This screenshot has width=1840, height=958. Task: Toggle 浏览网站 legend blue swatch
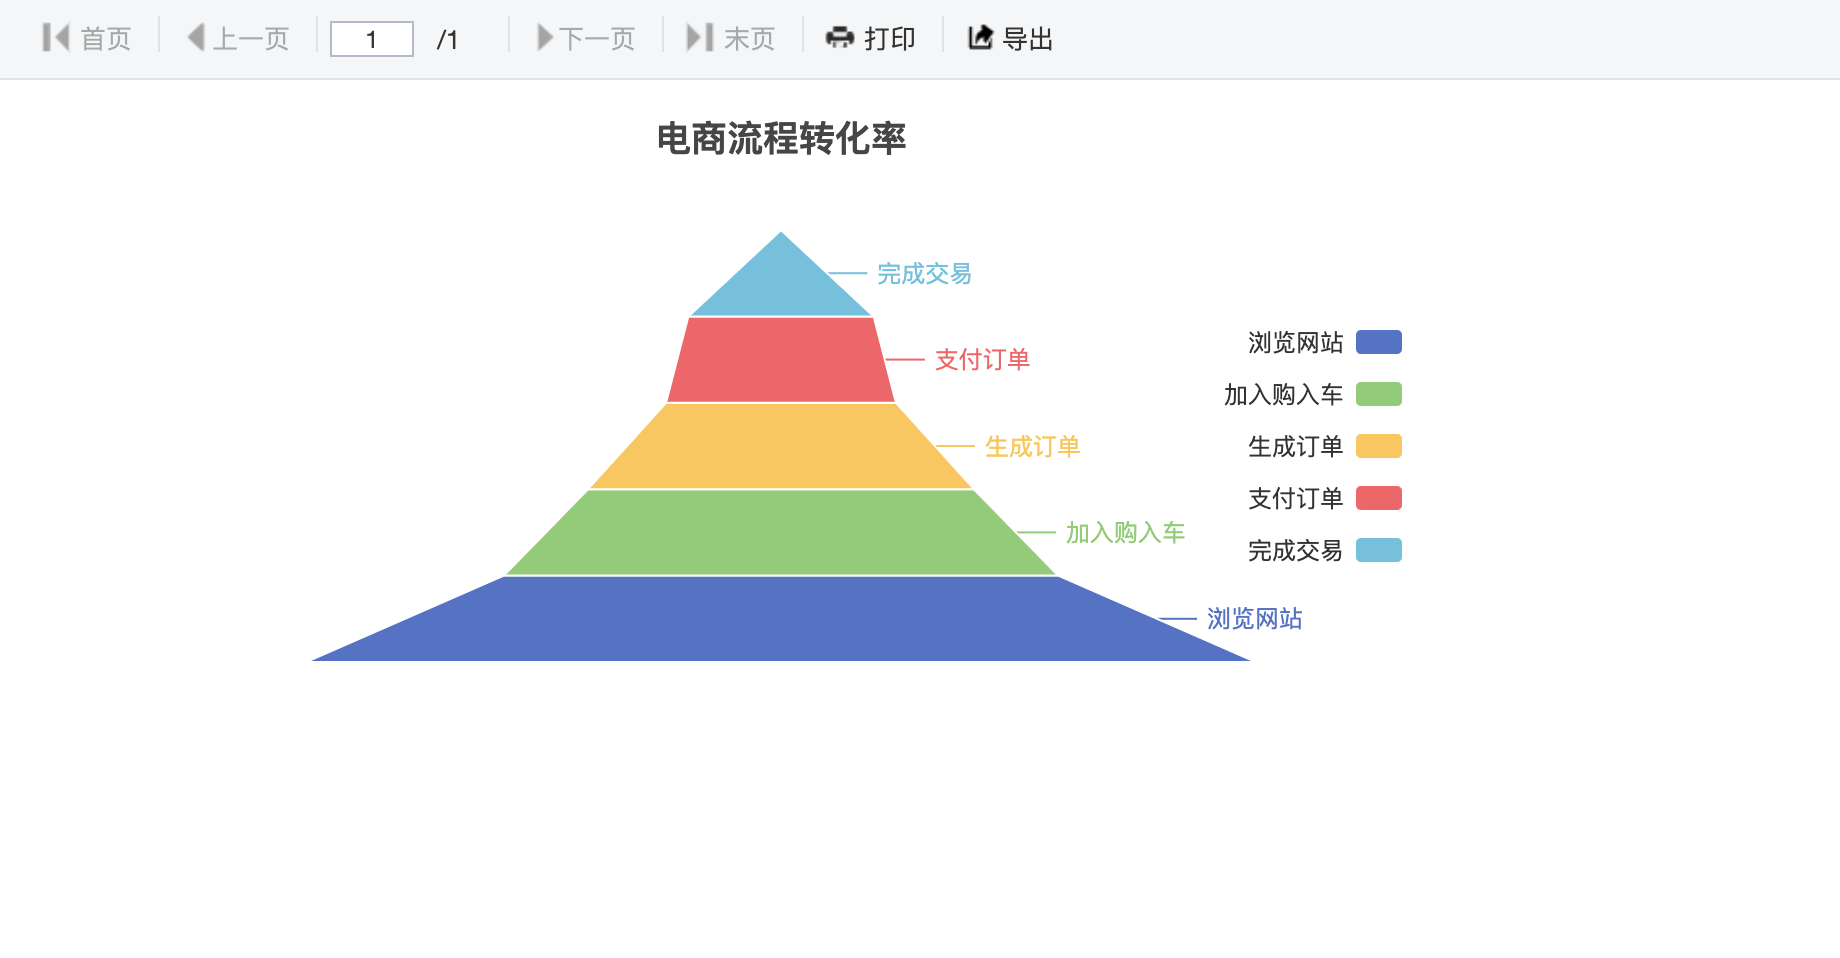point(1379,342)
